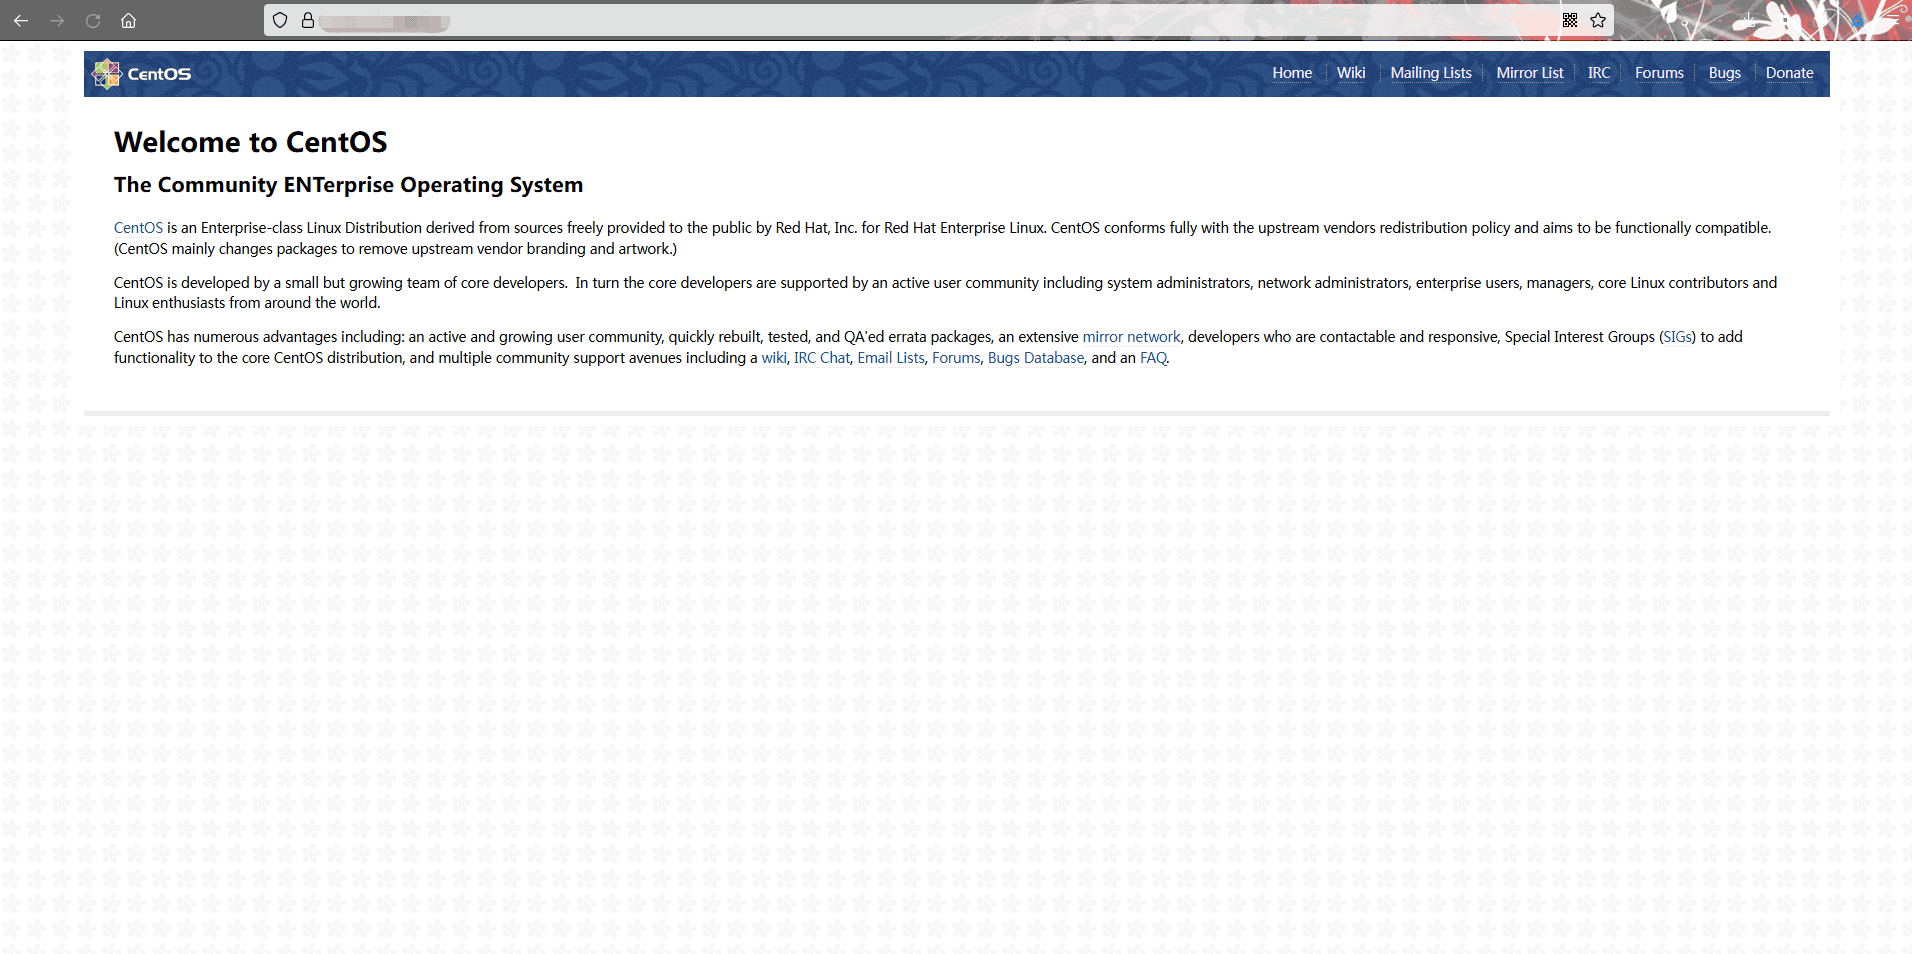Image resolution: width=1912 pixels, height=954 pixels.
Task: Click the CentOS logo in the header
Action: pos(141,73)
